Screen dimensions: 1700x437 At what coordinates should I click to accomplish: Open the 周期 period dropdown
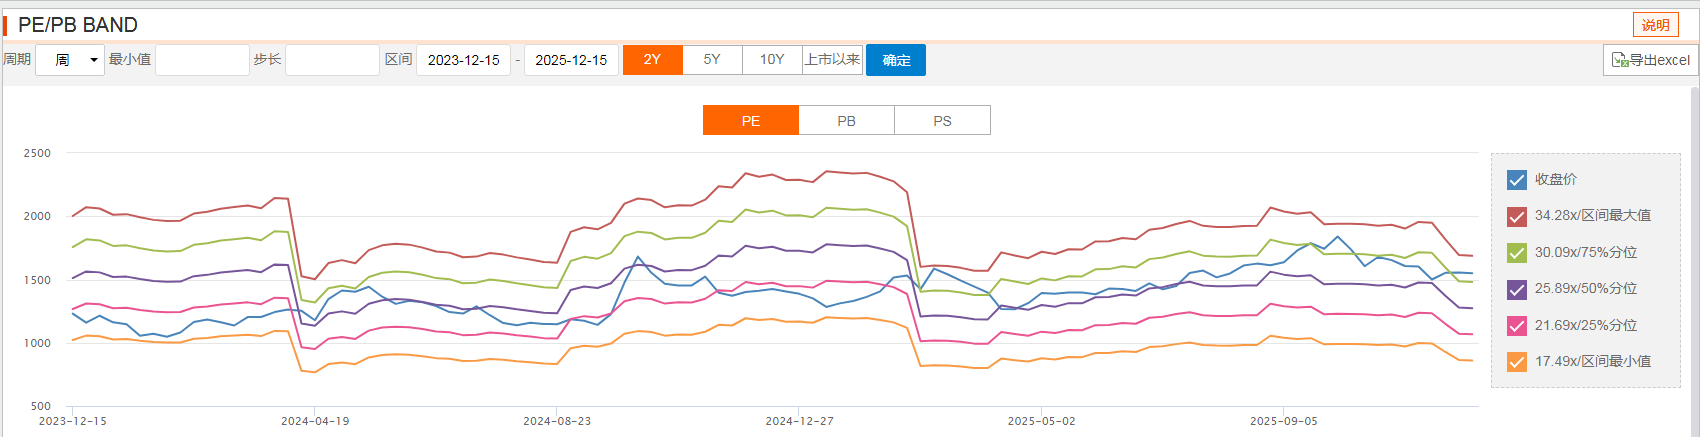(x=70, y=60)
